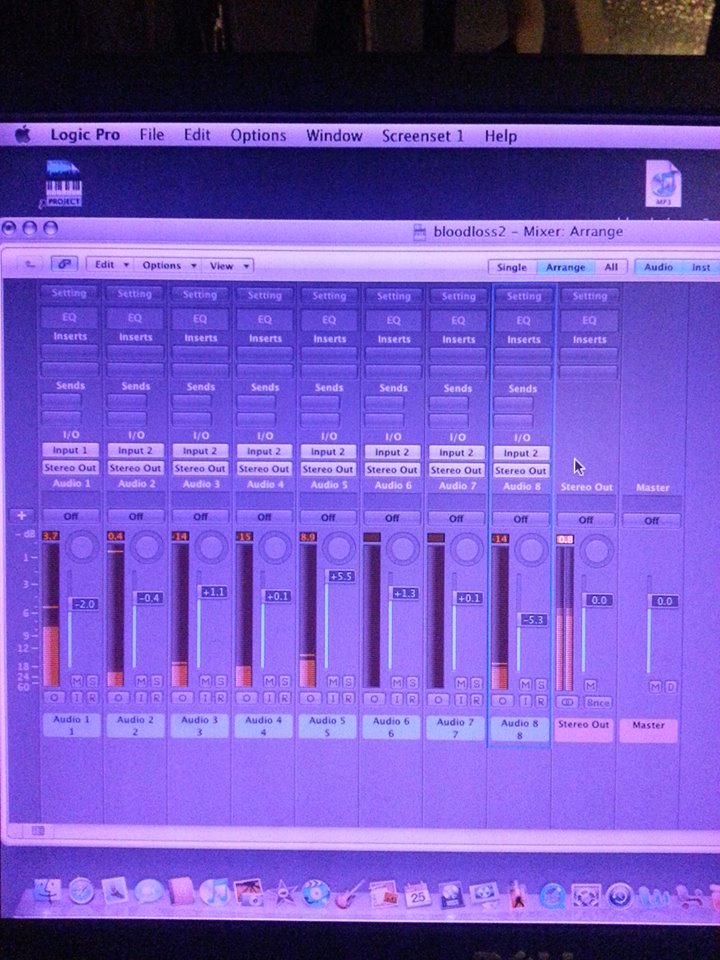
Task: Click the document icon in the mixer window title
Action: tap(420, 232)
